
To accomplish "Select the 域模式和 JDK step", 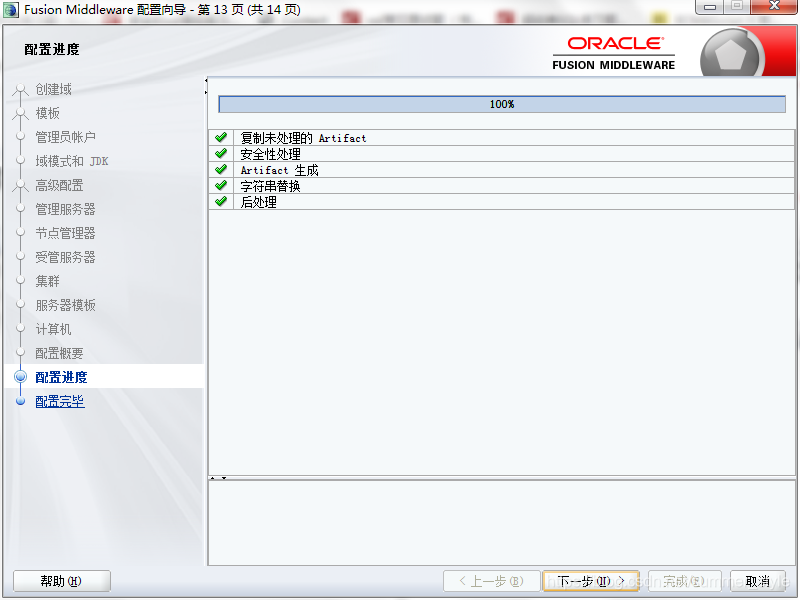I will point(71,161).
